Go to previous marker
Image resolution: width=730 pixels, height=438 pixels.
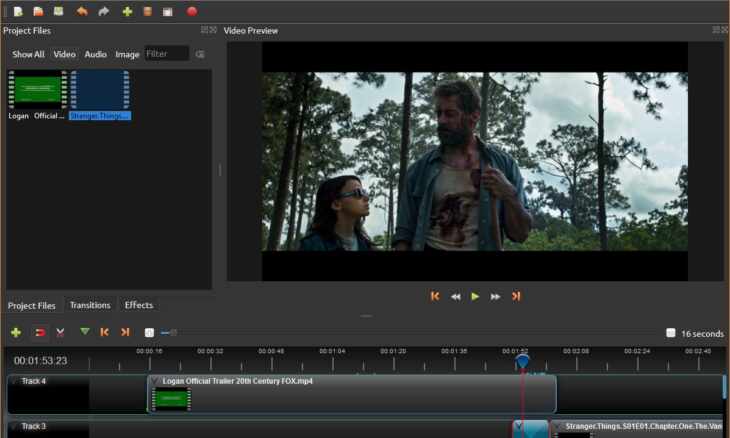(105, 332)
